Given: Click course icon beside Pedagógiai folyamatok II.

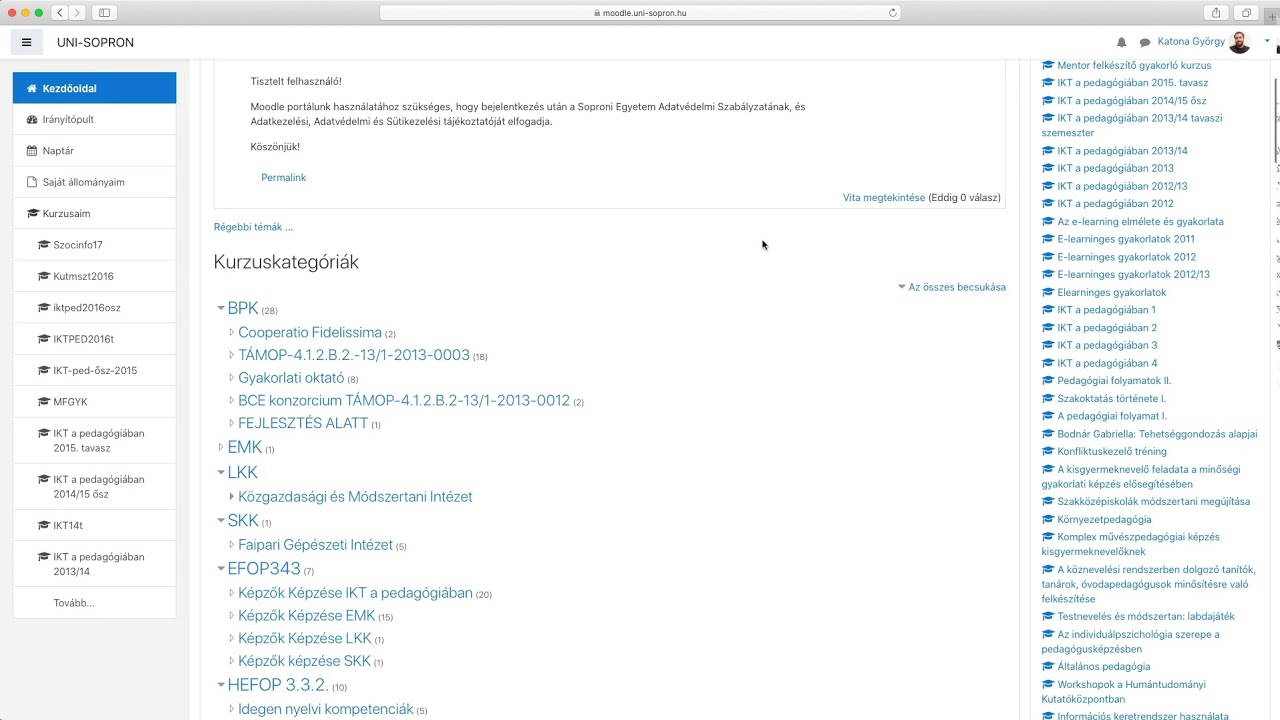Looking at the screenshot, I should tap(1048, 381).
